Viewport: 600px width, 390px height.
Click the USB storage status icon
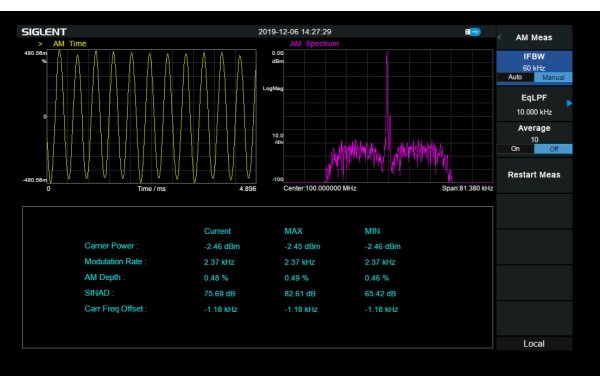point(473,32)
